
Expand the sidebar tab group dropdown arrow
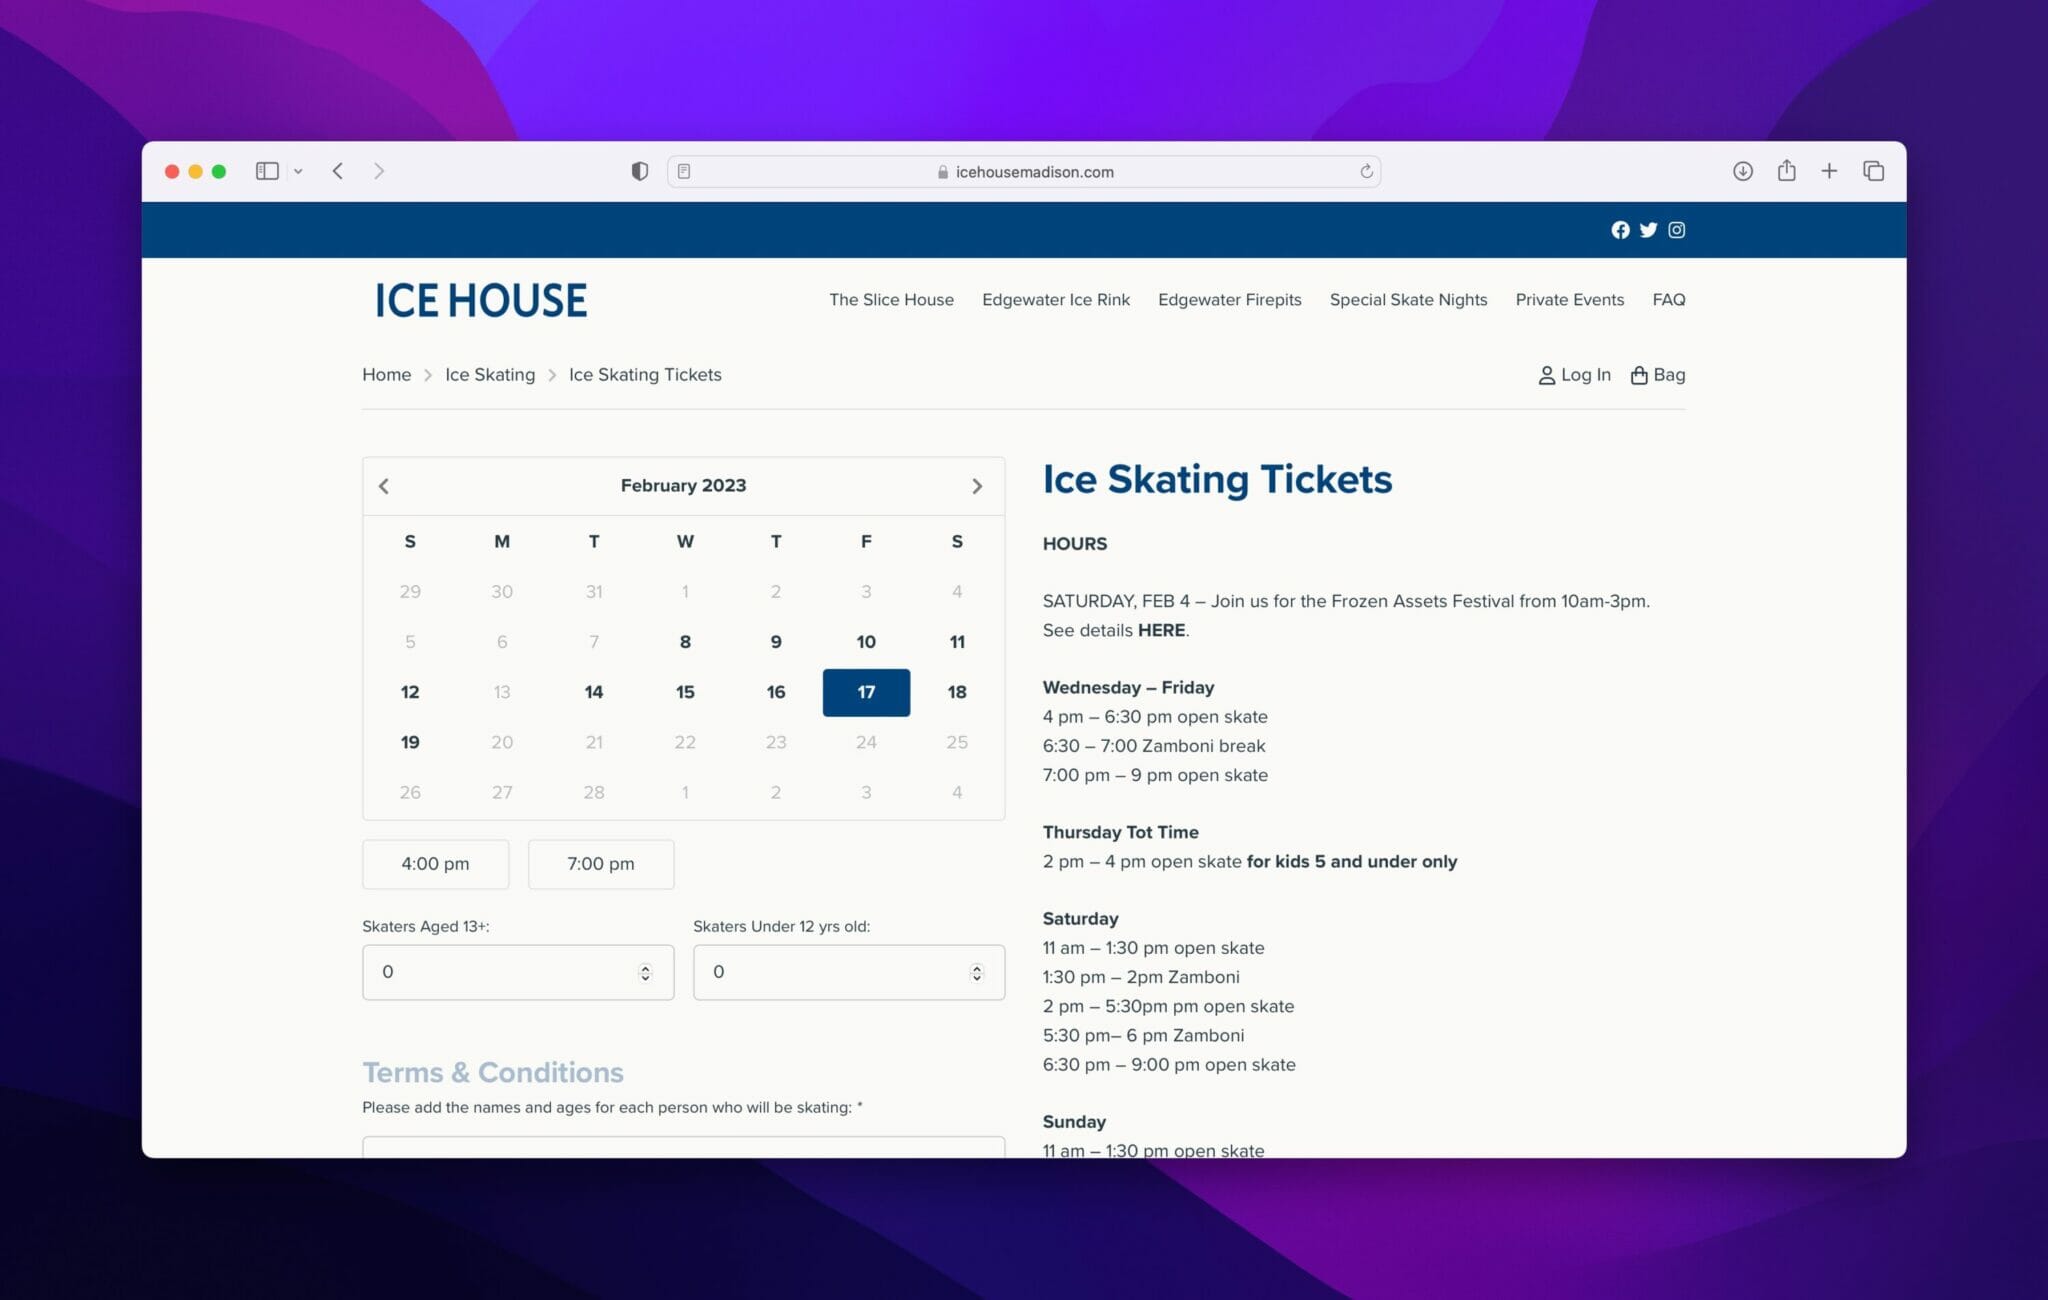(298, 172)
